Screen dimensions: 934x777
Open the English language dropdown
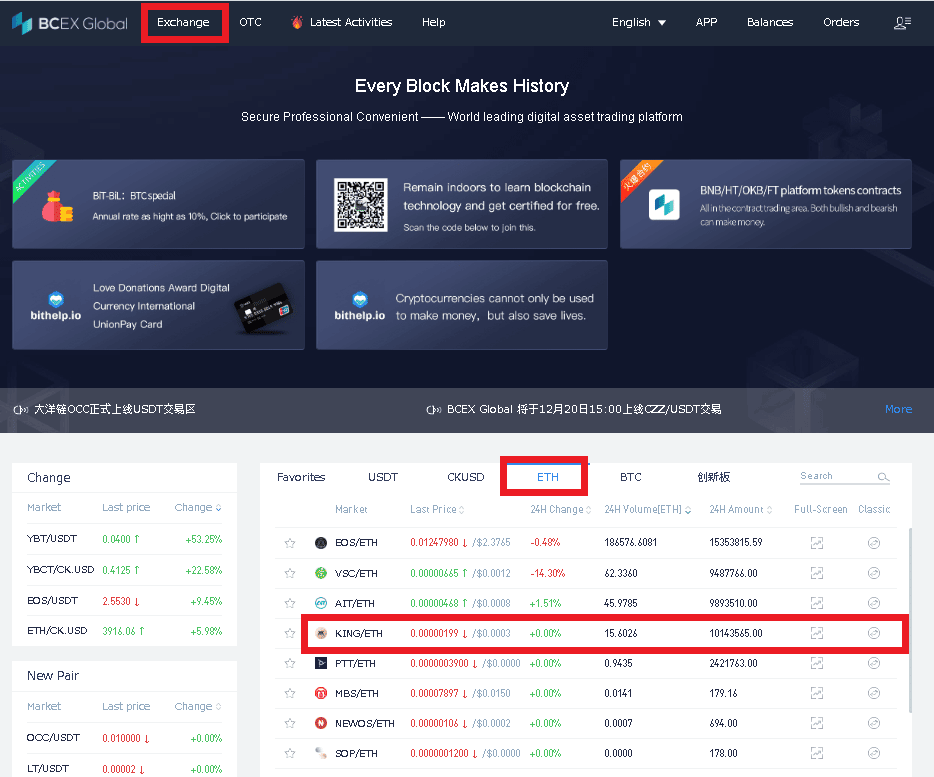[x=639, y=23]
